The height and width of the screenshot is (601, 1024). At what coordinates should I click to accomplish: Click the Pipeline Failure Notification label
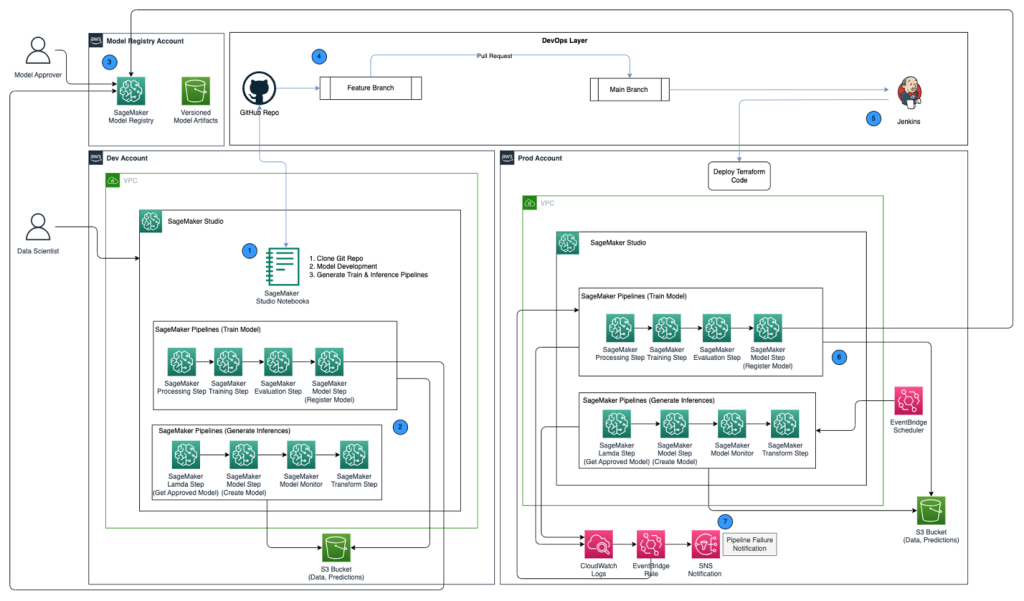[750, 542]
